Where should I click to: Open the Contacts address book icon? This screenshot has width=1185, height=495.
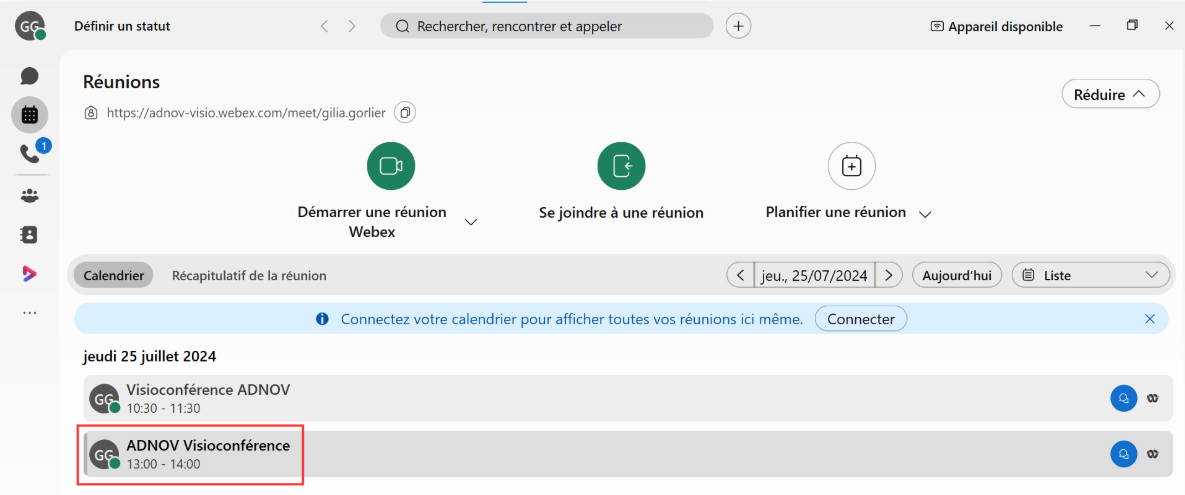tap(29, 234)
